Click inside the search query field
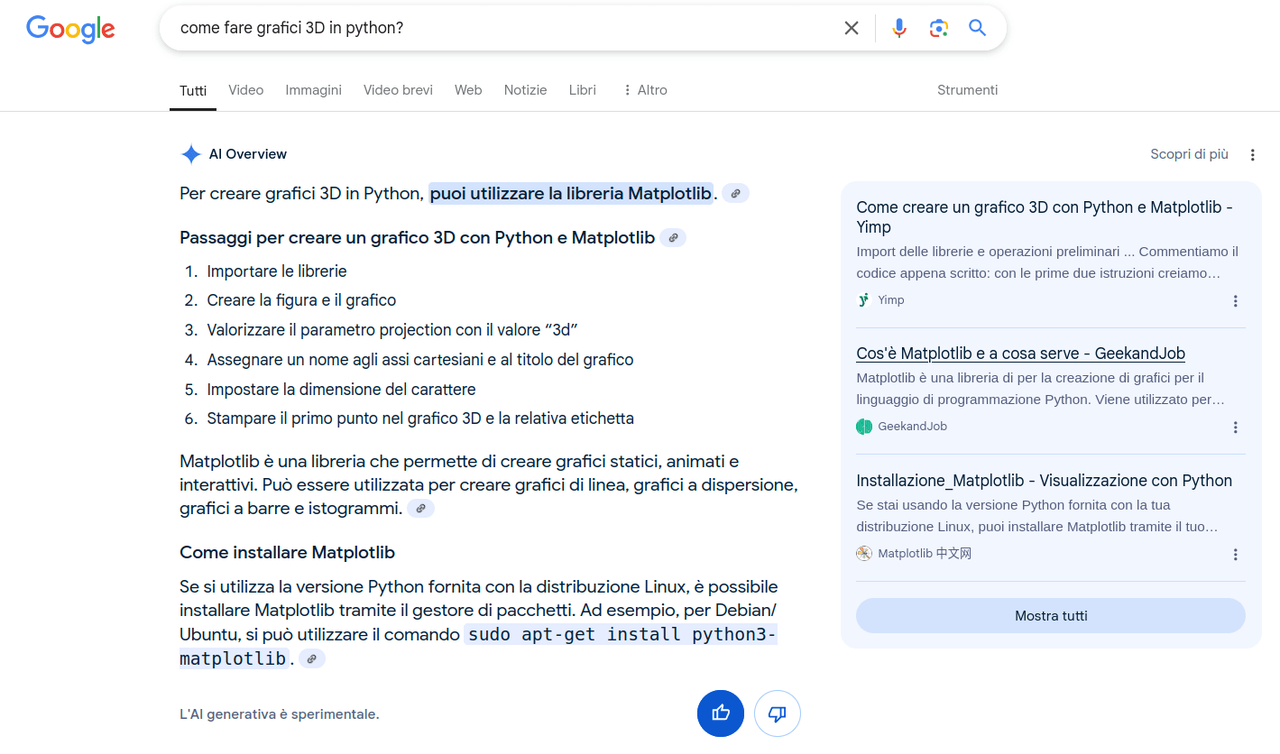This screenshot has height=754, width=1280. 505,28
